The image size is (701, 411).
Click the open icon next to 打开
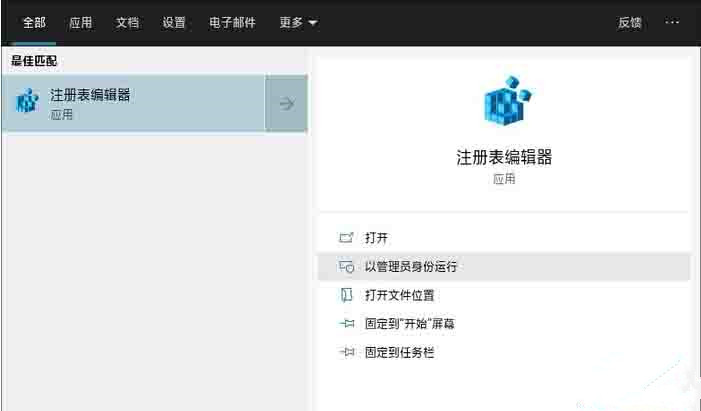click(346, 237)
